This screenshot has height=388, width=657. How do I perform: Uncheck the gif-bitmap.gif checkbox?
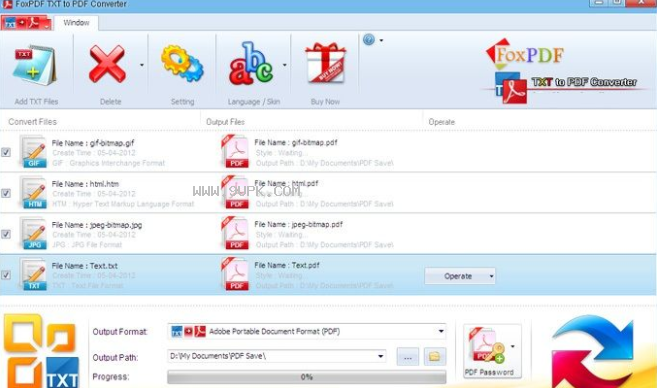(x=6, y=152)
